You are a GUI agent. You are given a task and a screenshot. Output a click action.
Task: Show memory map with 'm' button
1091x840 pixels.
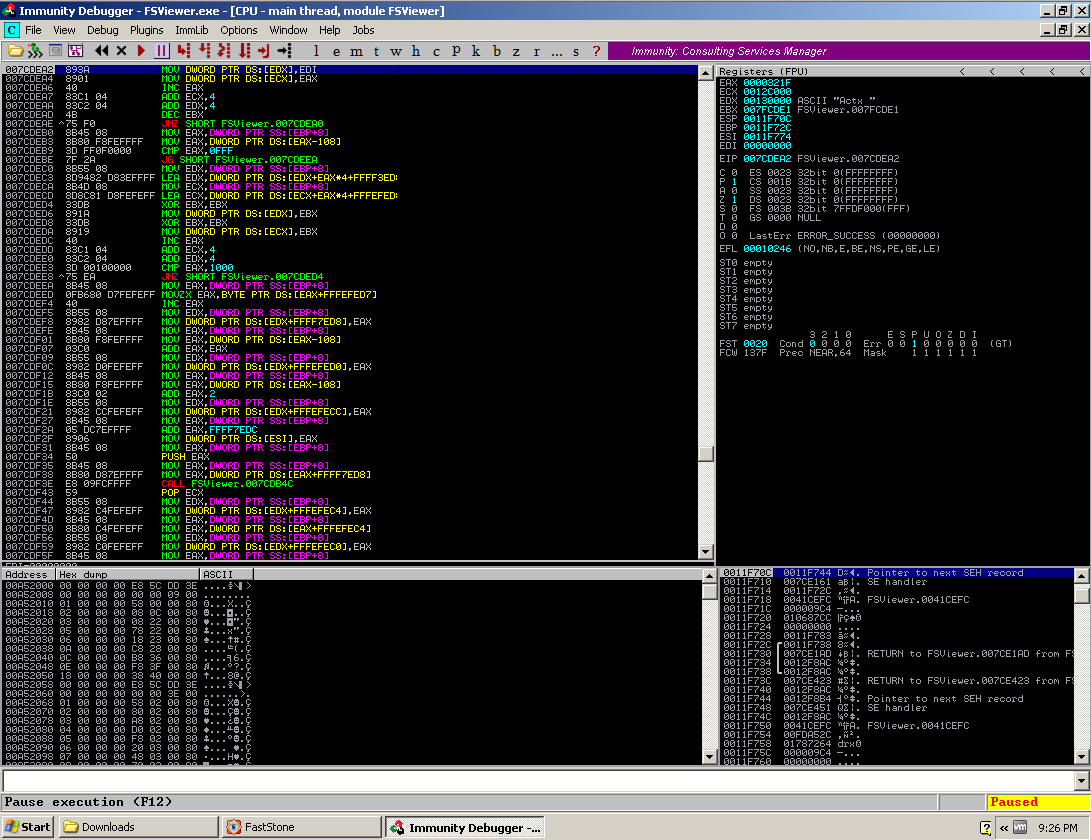click(356, 51)
